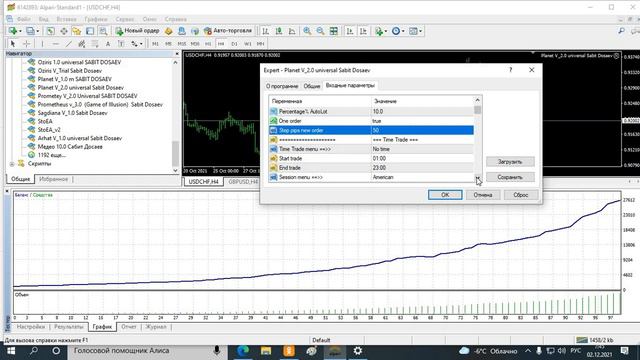The height and width of the screenshot is (360, 640).
Task: Open the Результаты tester tab
Action: [69, 327]
